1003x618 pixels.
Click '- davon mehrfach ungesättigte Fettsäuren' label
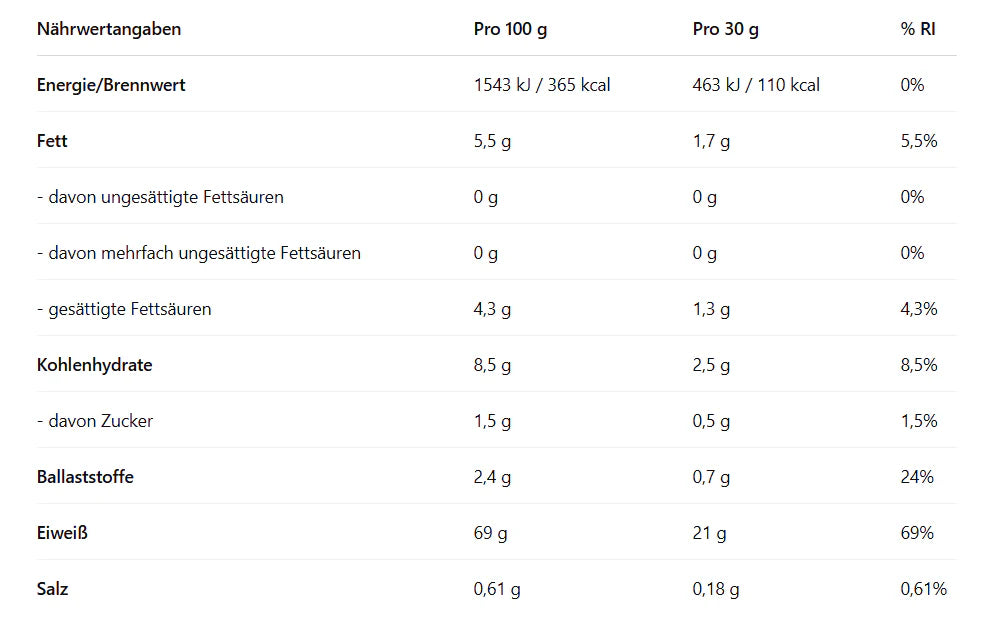pos(198,253)
